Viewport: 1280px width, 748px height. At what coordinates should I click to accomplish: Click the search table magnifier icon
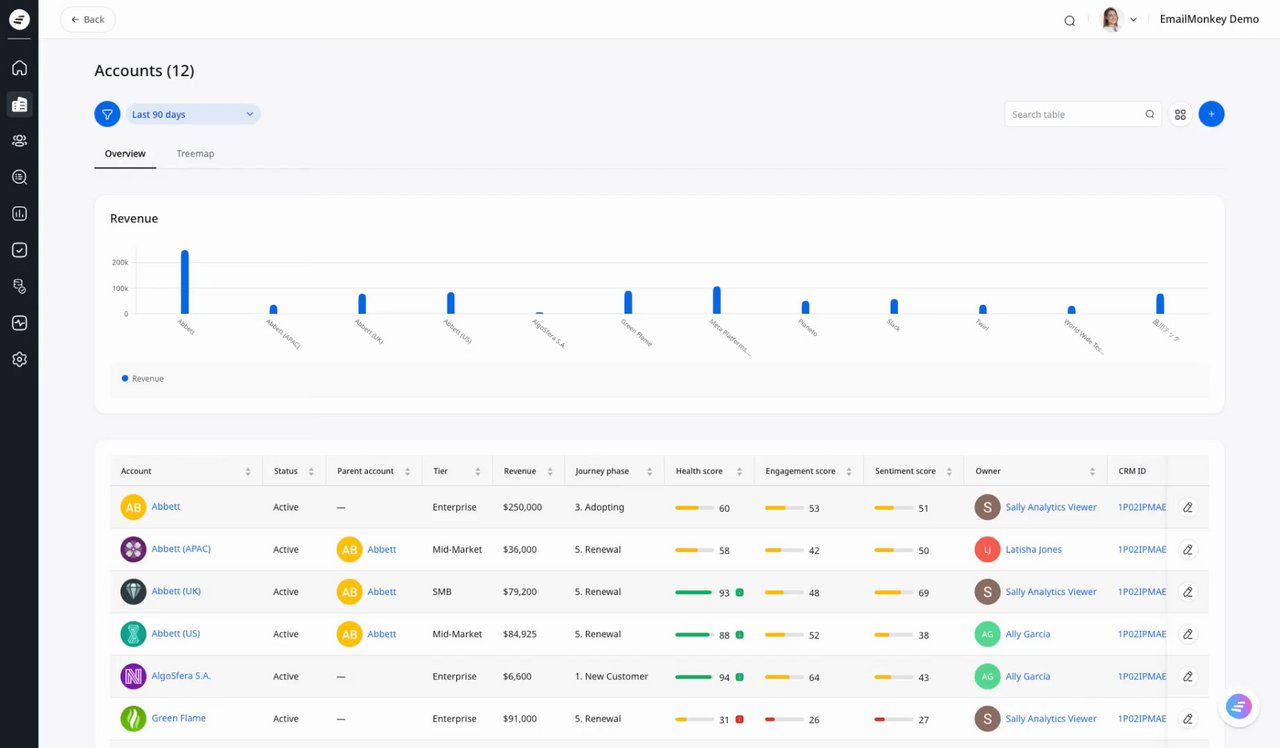[x=1150, y=114]
